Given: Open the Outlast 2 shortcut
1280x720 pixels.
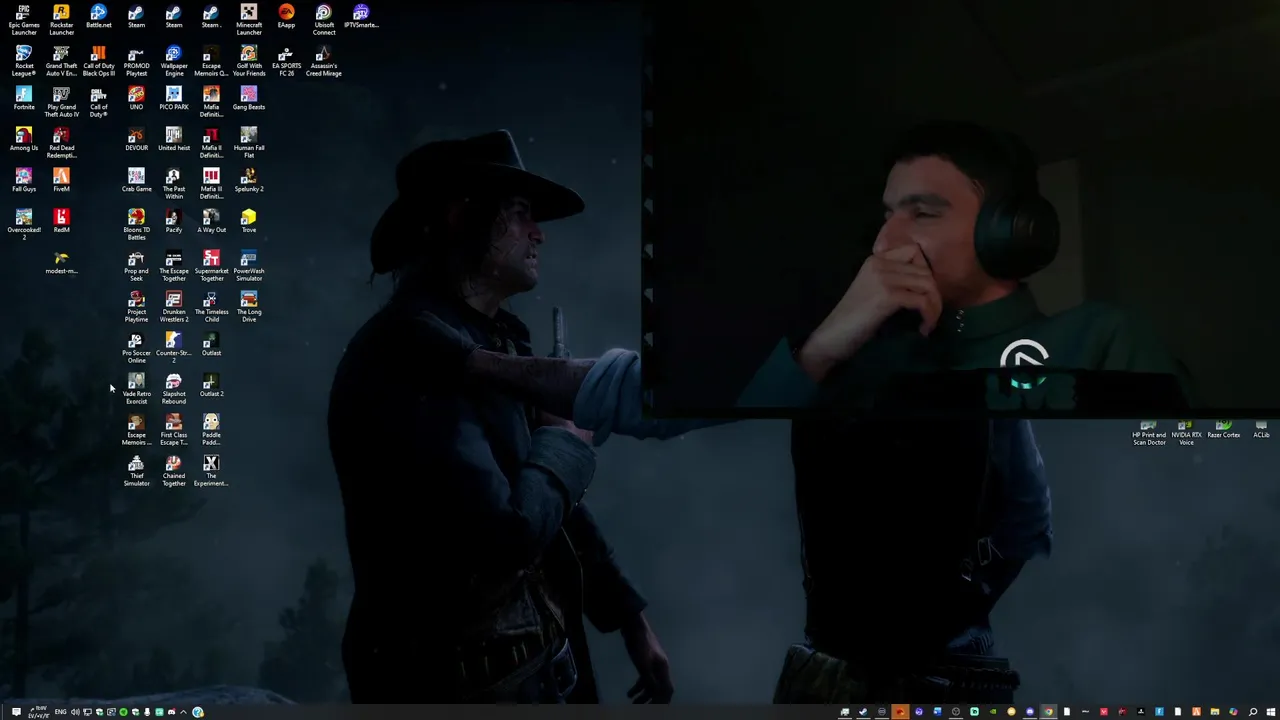Looking at the screenshot, I should tap(211, 385).
